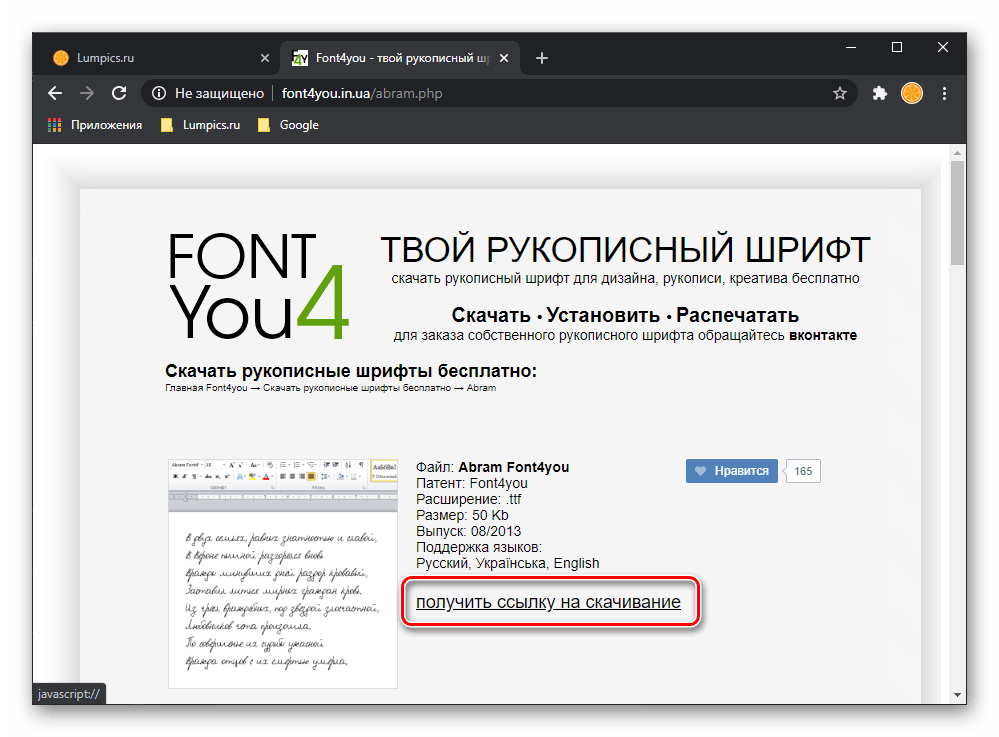Open the вконтакте link
The height and width of the screenshot is (737, 999).
[x=822, y=335]
